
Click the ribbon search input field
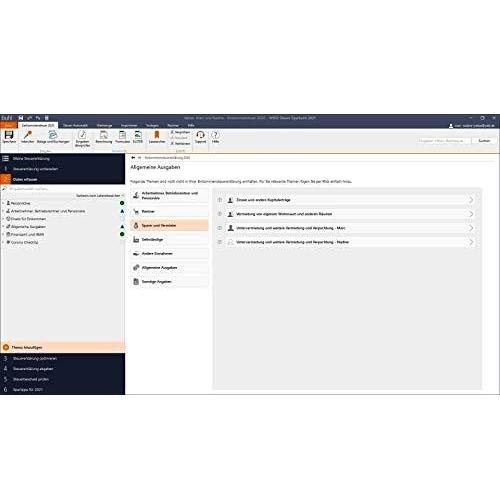[x=444, y=141]
